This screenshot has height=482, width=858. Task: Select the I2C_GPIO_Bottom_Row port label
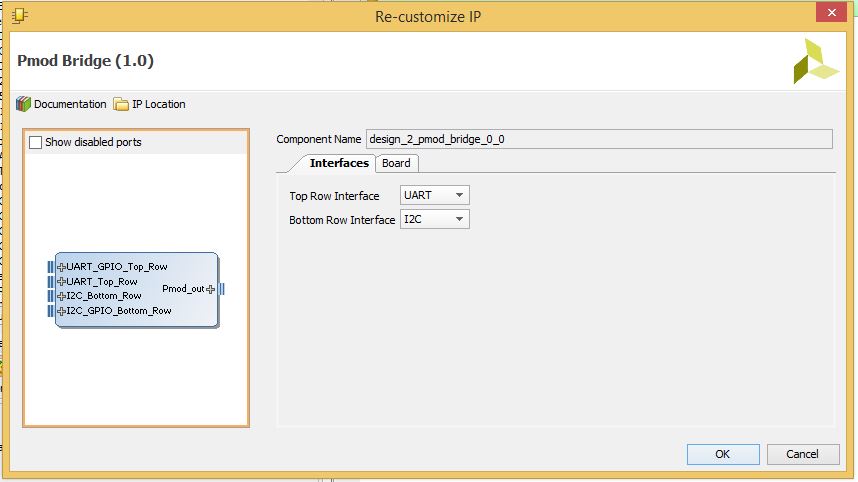click(119, 311)
